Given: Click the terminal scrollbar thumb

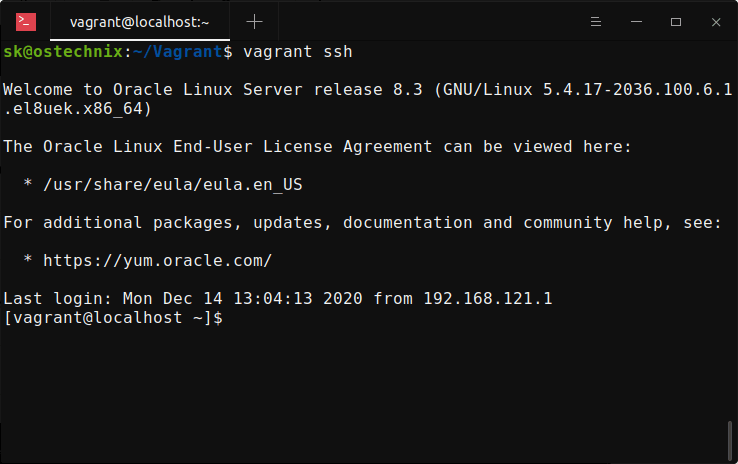Looking at the screenshot, I should pyautogui.click(x=730, y=441).
